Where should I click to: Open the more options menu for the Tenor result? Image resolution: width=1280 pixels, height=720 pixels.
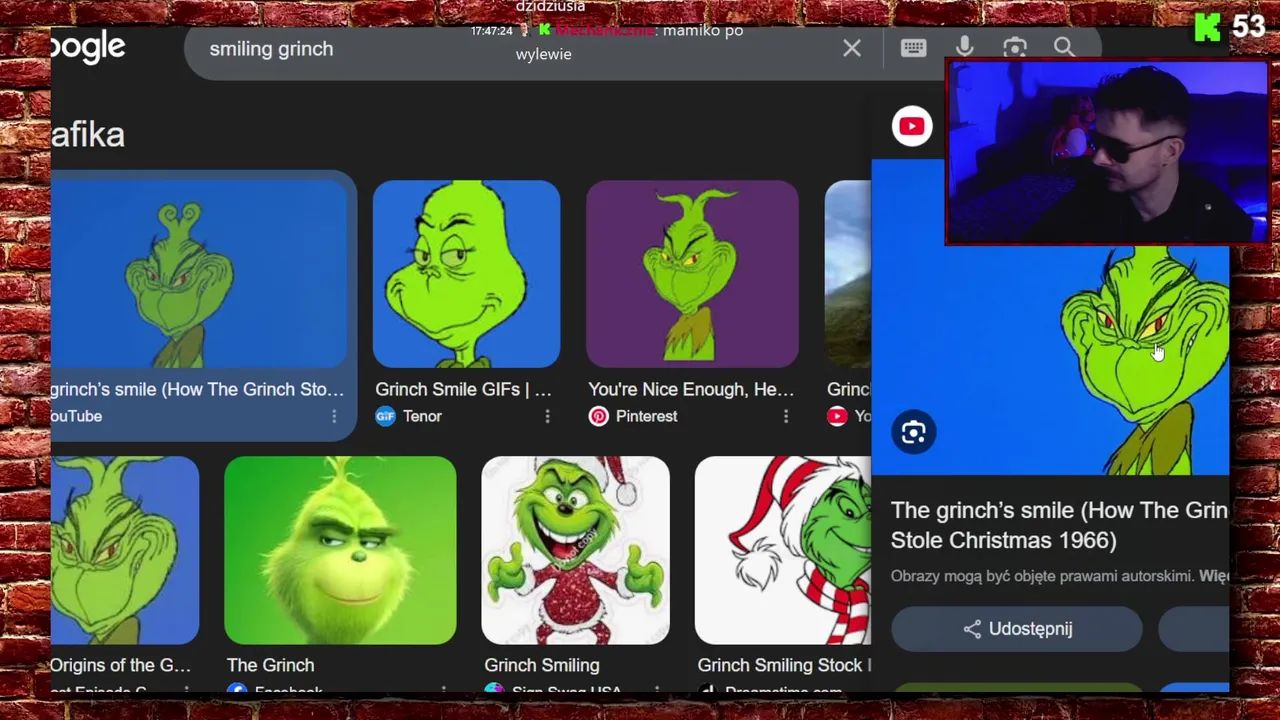click(x=547, y=416)
